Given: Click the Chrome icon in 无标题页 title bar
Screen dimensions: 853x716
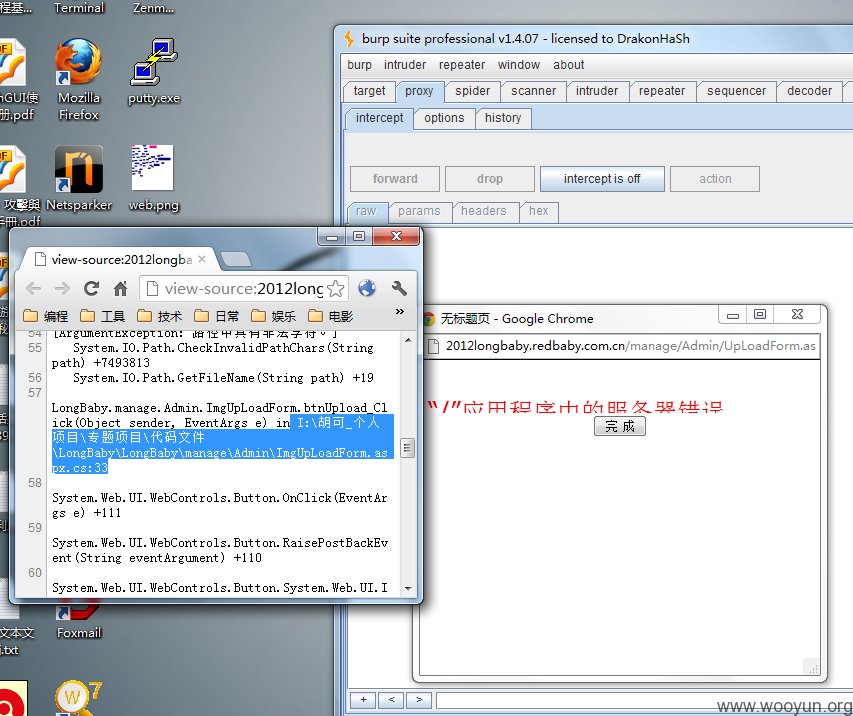Looking at the screenshot, I should point(429,318).
